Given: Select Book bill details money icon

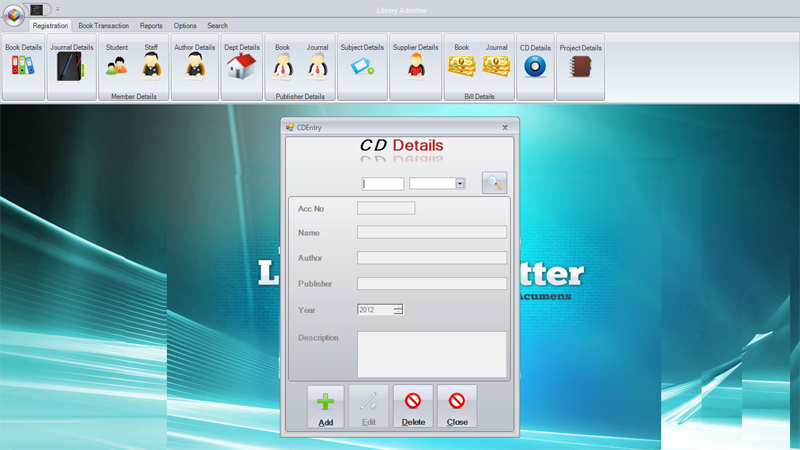Looking at the screenshot, I should point(462,66).
